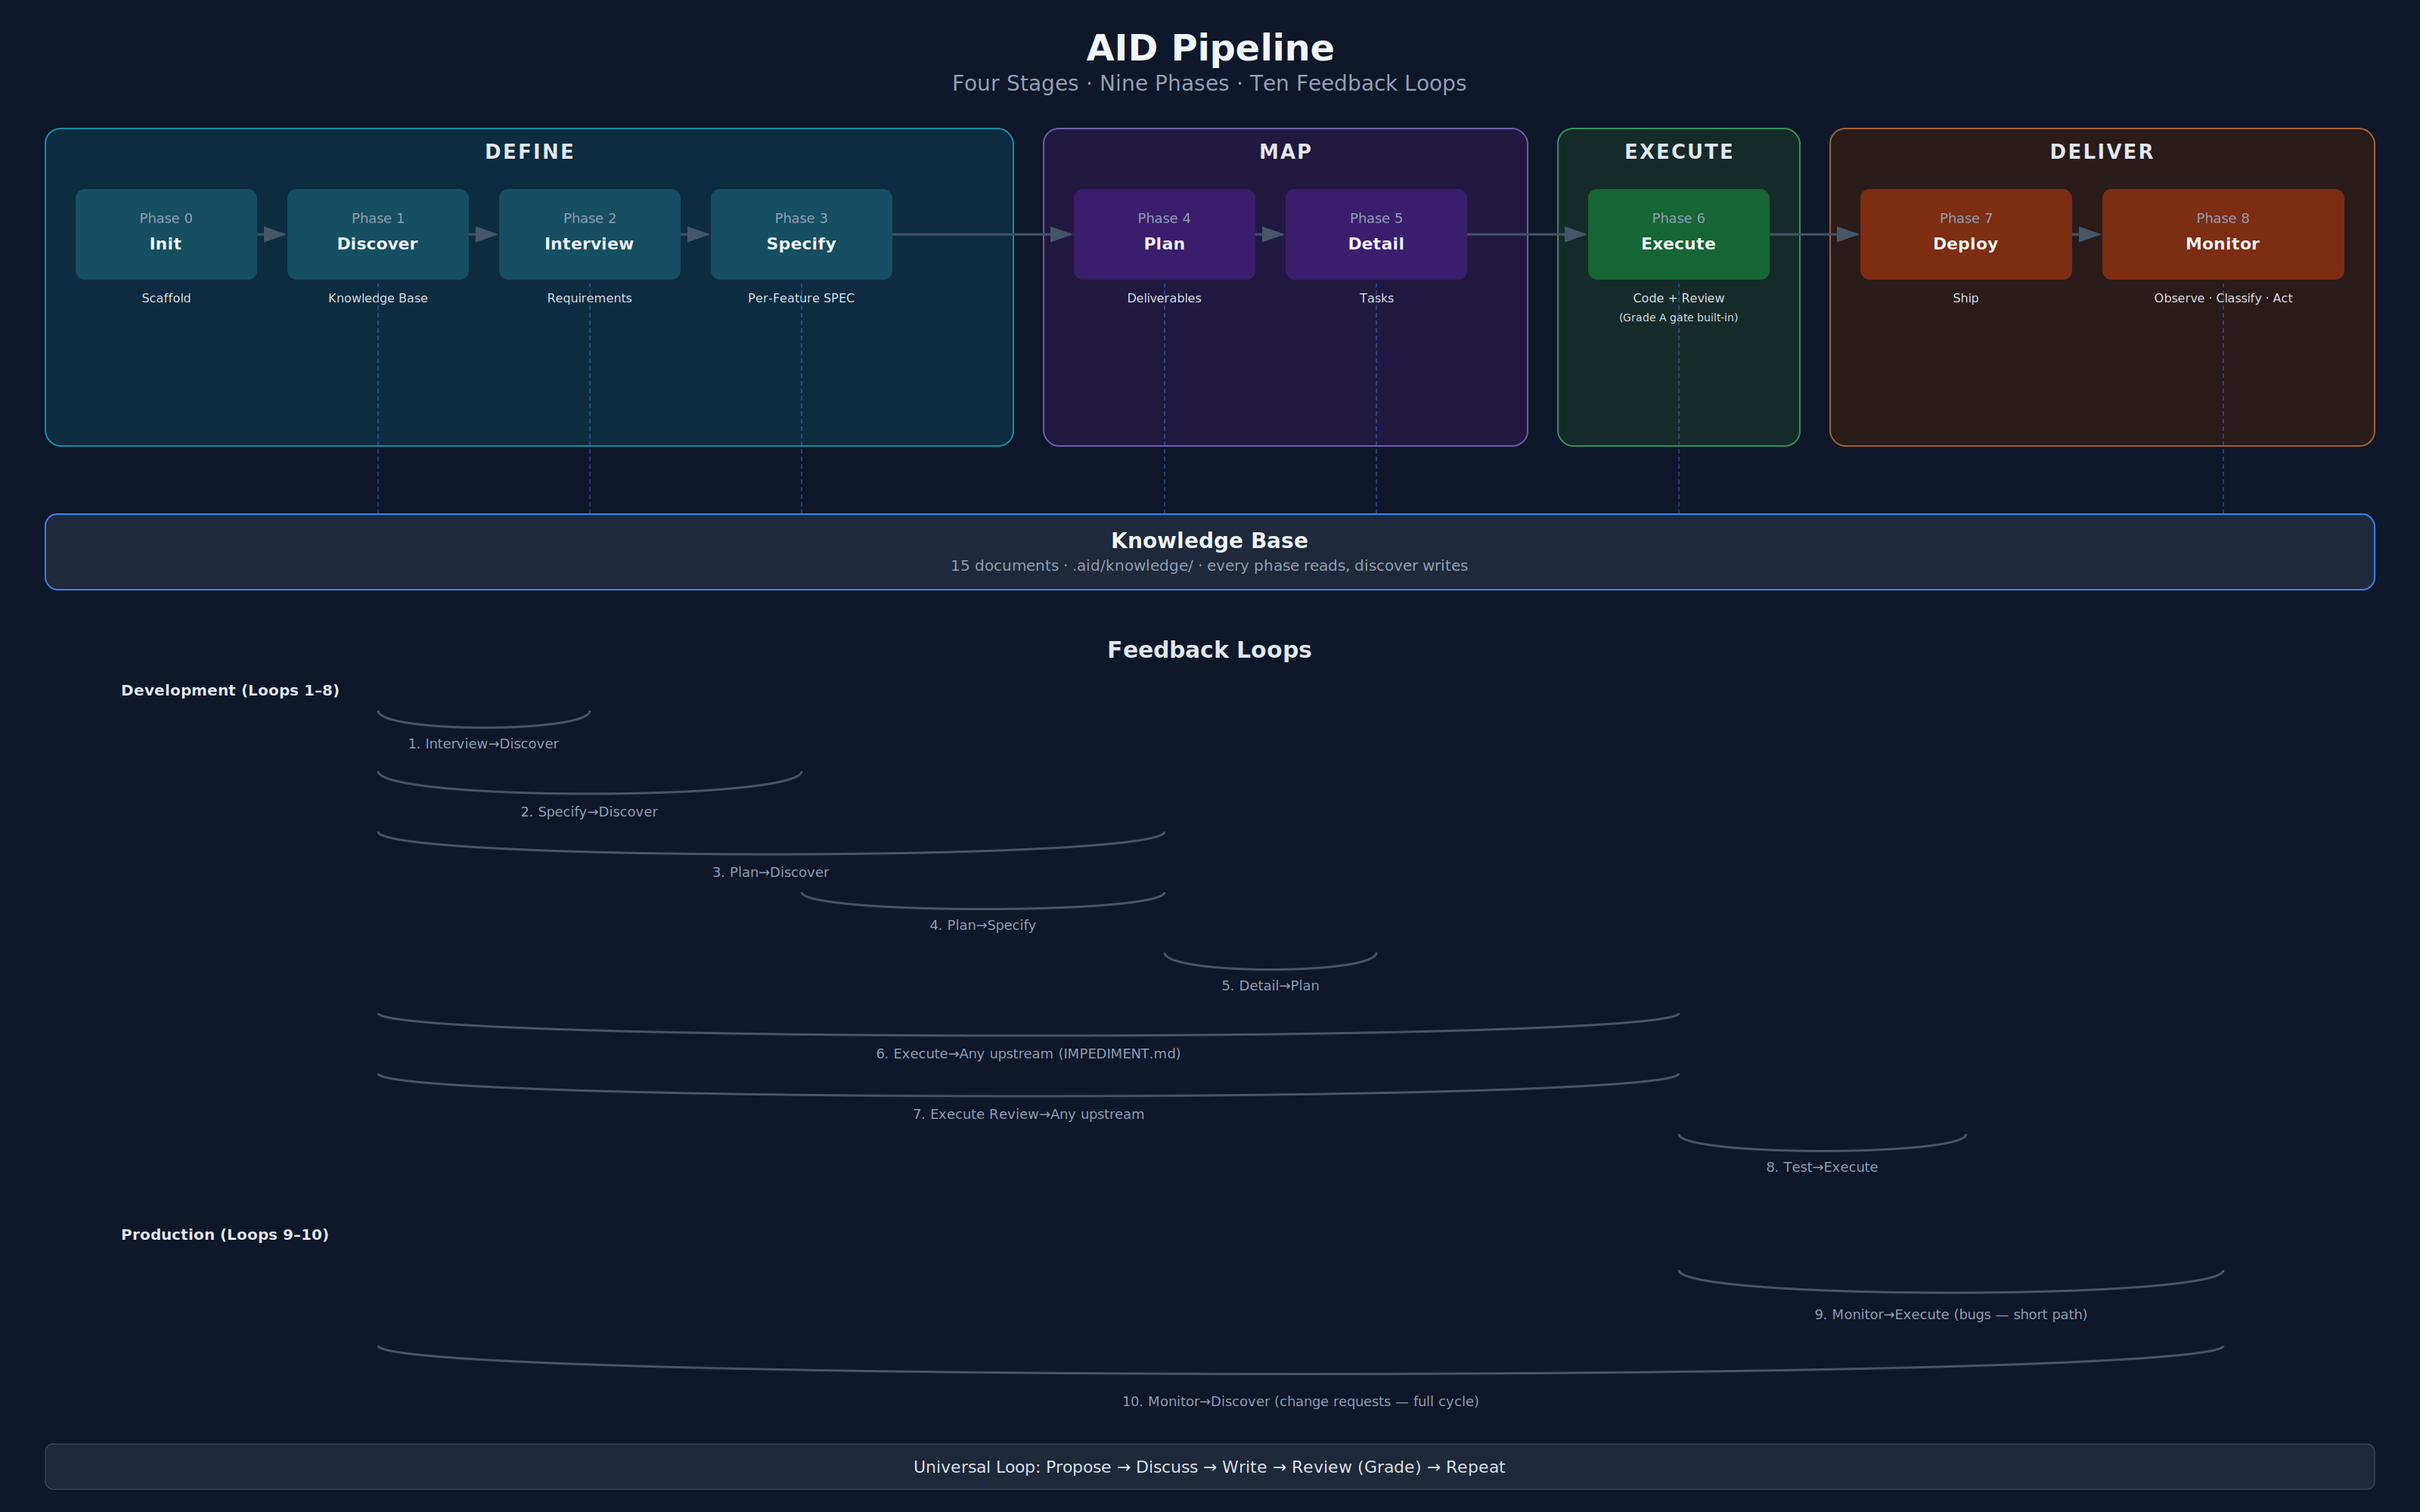This screenshot has height=1512, width=2420.
Task: Open the DELIVER stage header
Action: (2101, 151)
